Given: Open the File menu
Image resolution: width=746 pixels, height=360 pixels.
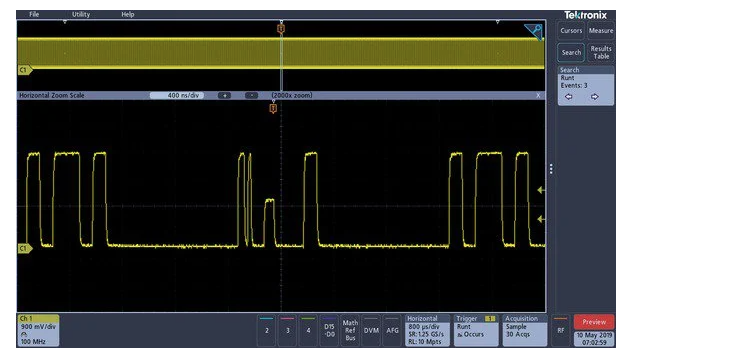Looking at the screenshot, I should tap(34, 14).
